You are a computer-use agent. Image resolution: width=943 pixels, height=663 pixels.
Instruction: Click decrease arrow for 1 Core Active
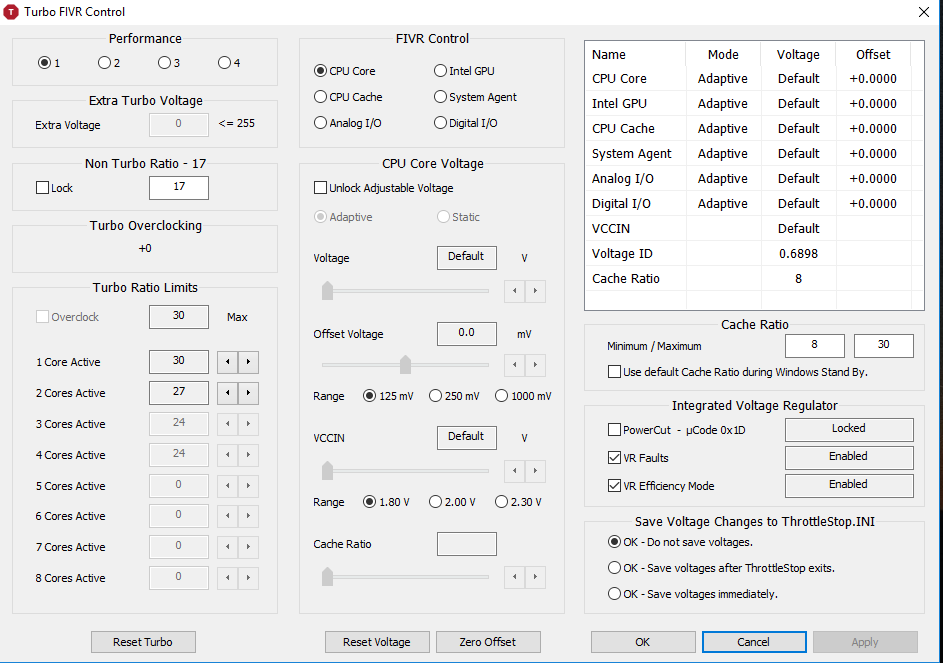coord(227,362)
